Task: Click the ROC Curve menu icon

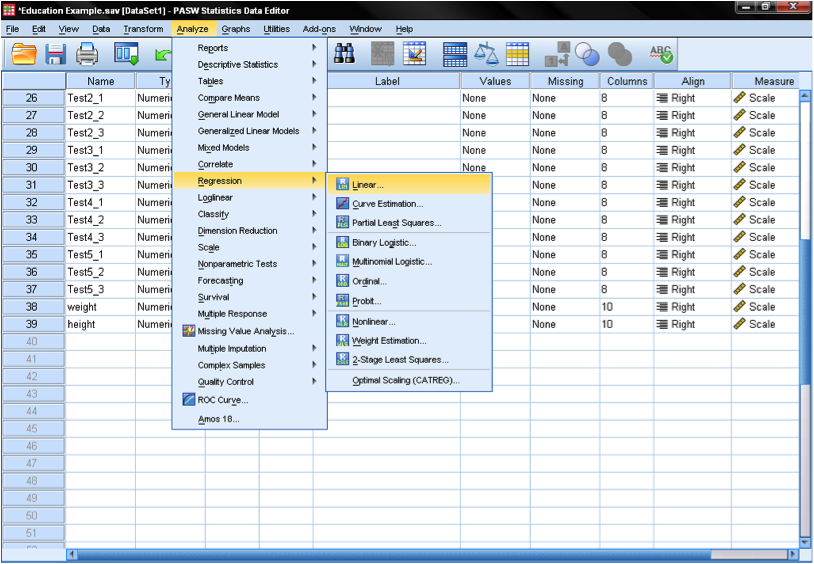Action: pos(188,400)
